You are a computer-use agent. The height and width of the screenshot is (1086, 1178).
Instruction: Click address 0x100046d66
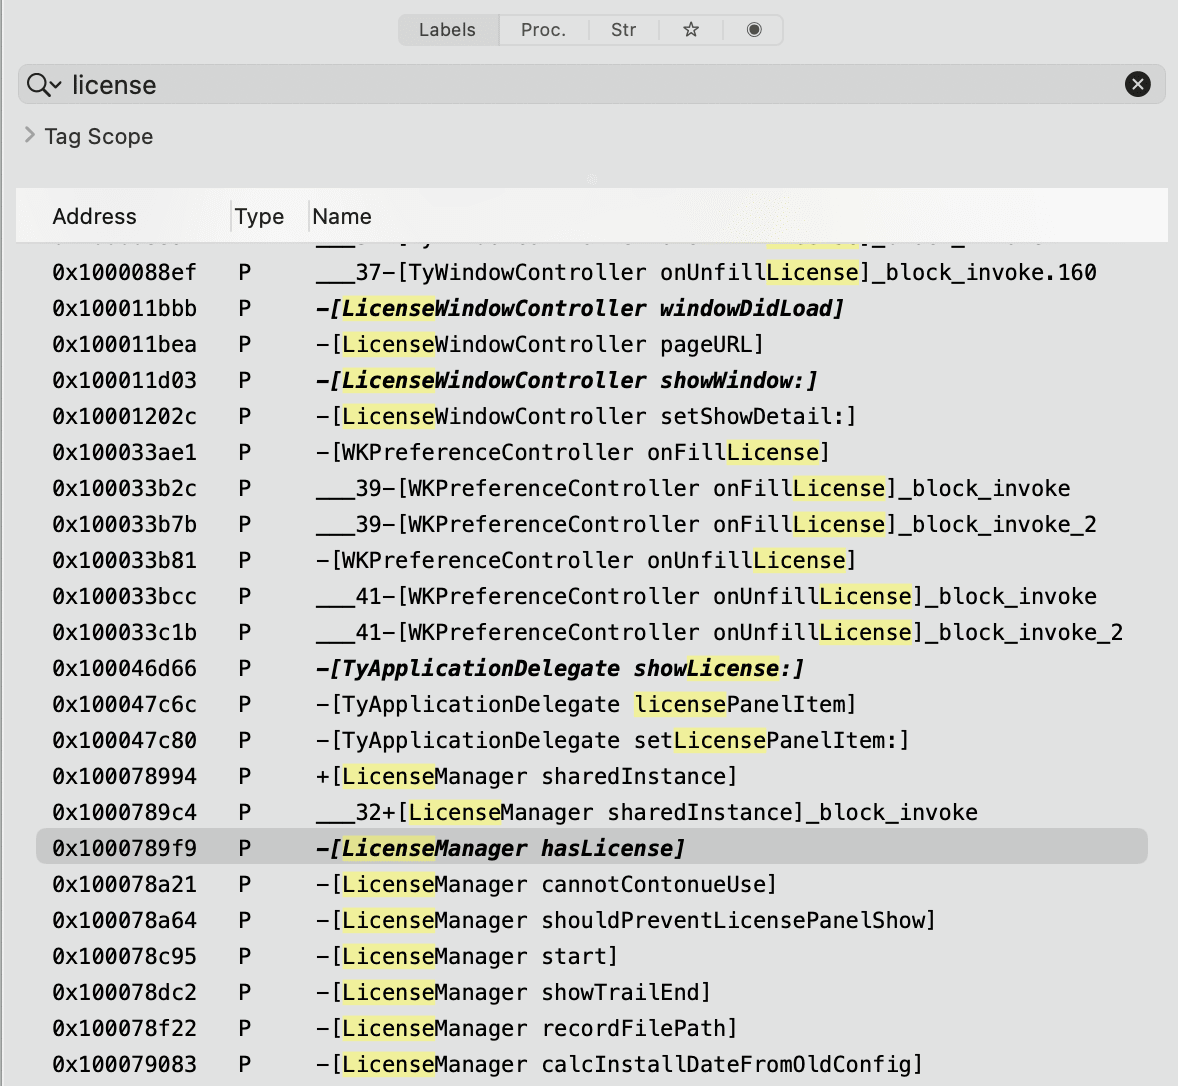(x=125, y=668)
